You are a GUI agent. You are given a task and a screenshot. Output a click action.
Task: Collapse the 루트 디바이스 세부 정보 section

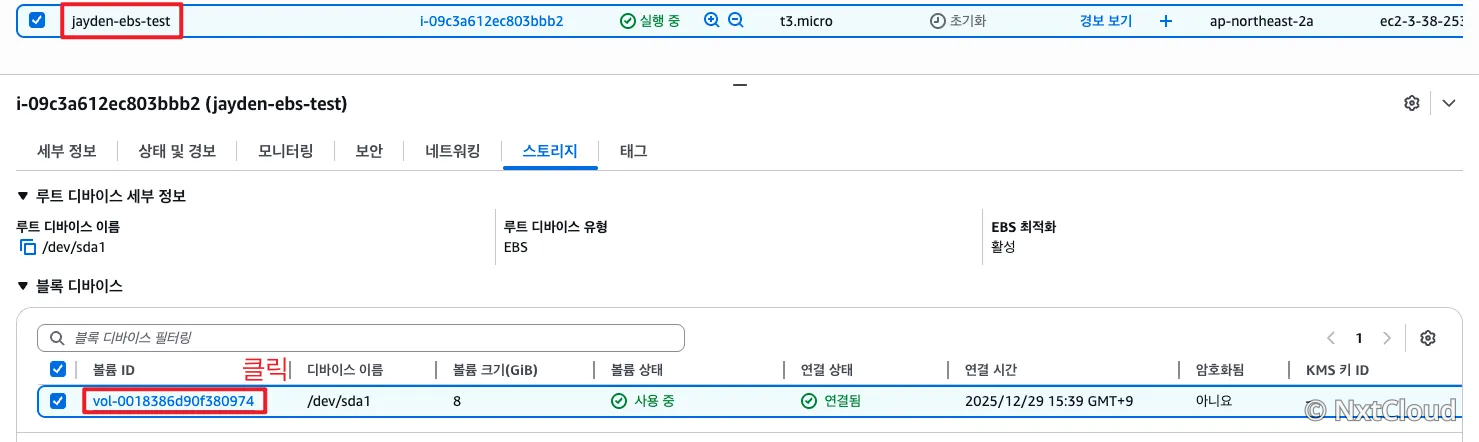pos(23,196)
